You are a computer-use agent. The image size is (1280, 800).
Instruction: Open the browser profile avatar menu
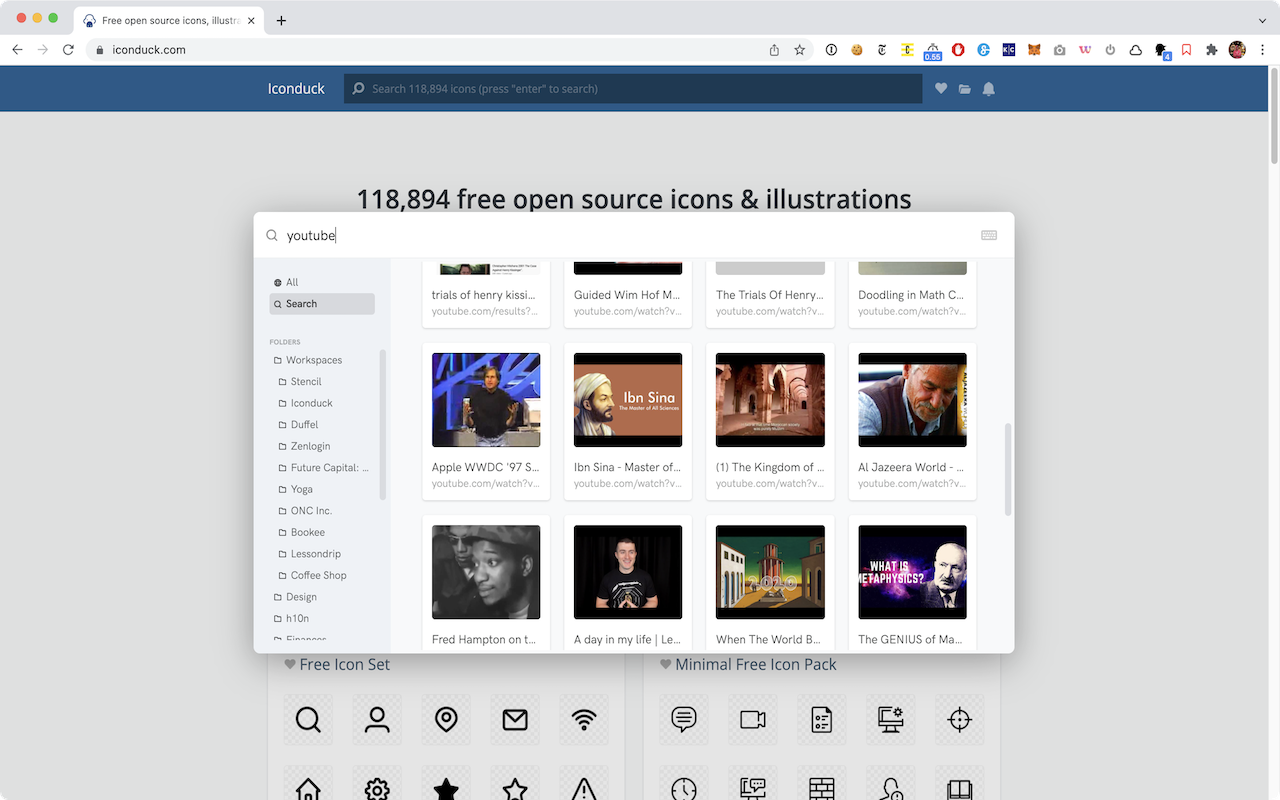[1237, 49]
